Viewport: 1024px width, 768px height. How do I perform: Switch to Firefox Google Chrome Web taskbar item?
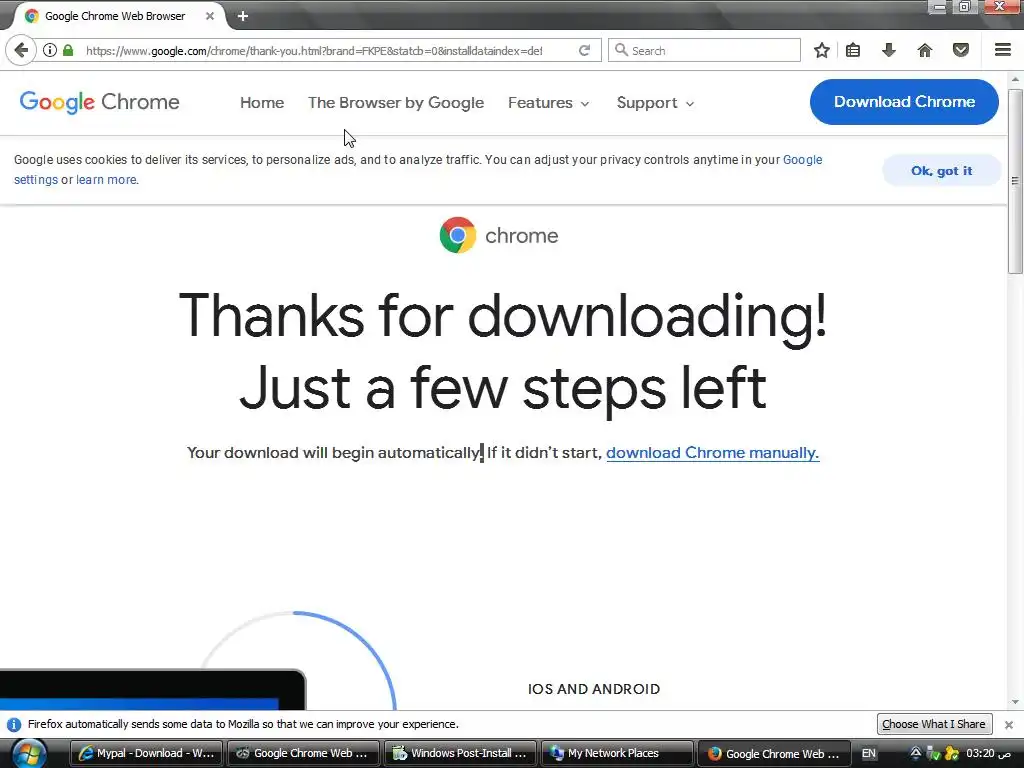click(774, 754)
